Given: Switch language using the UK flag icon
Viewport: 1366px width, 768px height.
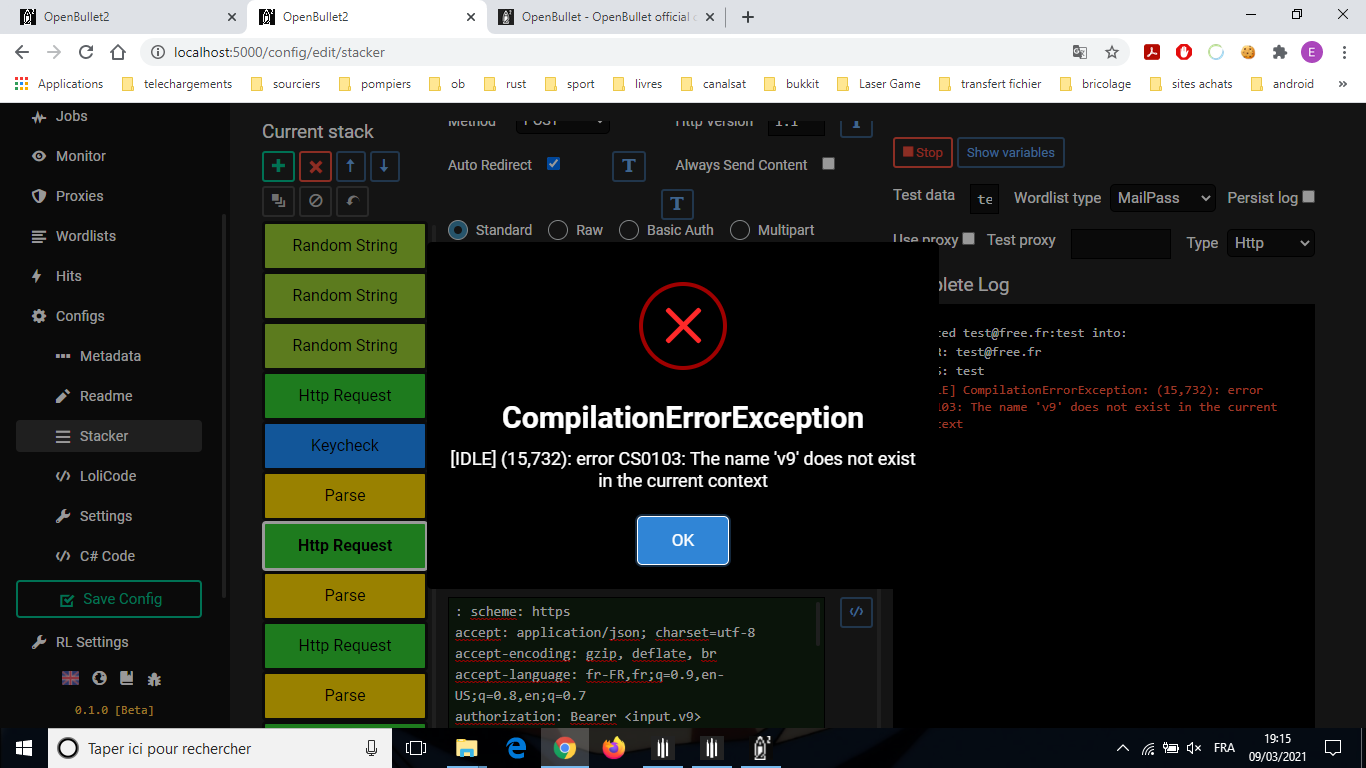Looking at the screenshot, I should 70,678.
